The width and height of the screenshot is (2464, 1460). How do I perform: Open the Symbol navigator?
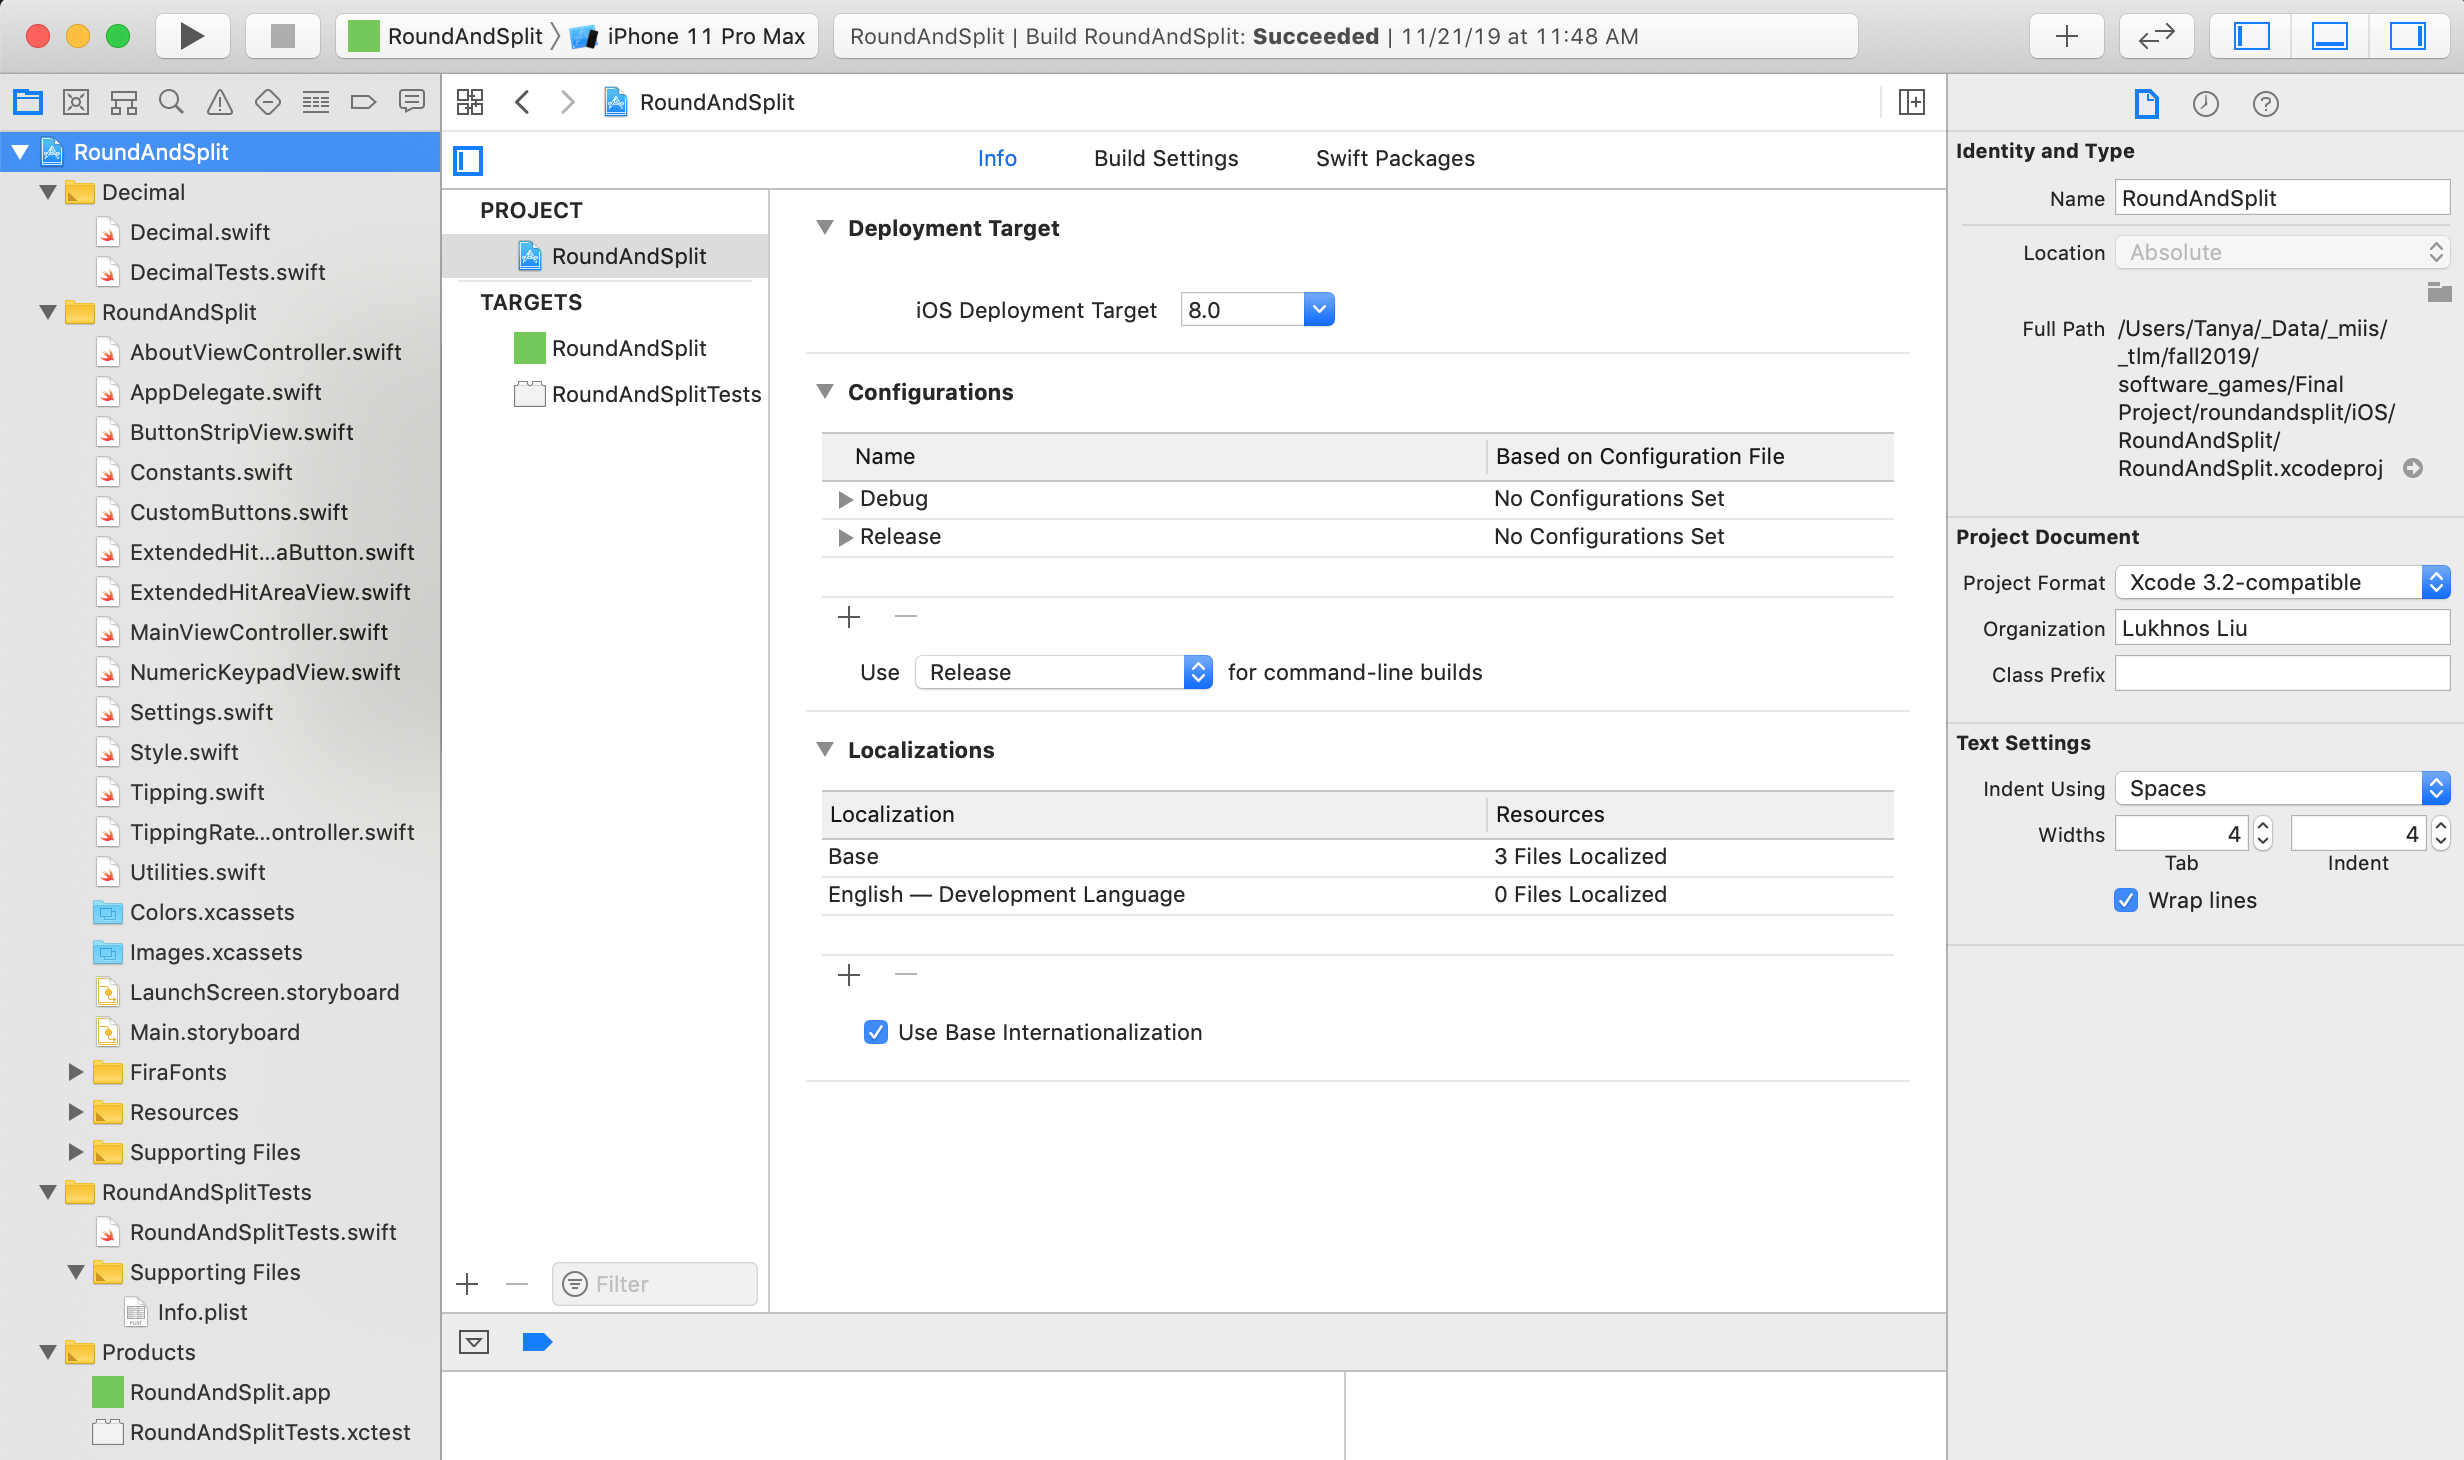point(124,102)
